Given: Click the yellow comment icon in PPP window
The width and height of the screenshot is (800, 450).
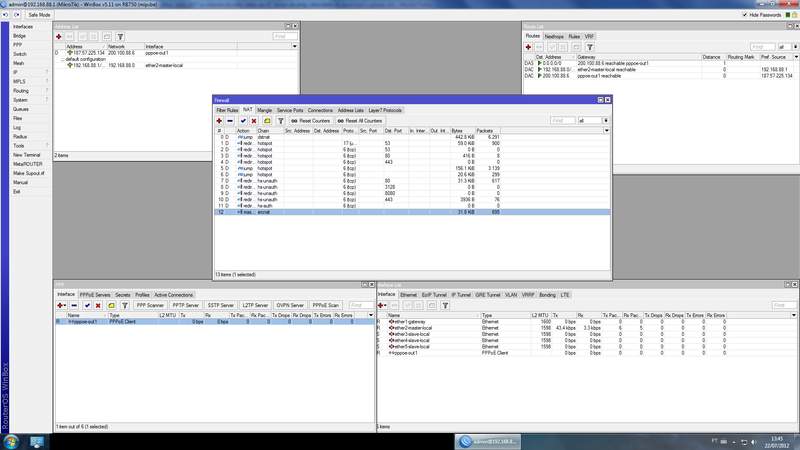Looking at the screenshot, I should 111,305.
